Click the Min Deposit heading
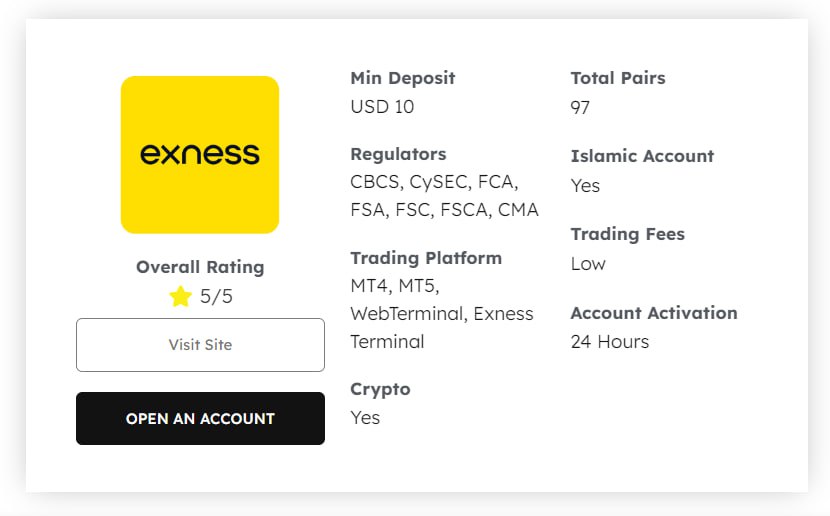 (x=402, y=78)
